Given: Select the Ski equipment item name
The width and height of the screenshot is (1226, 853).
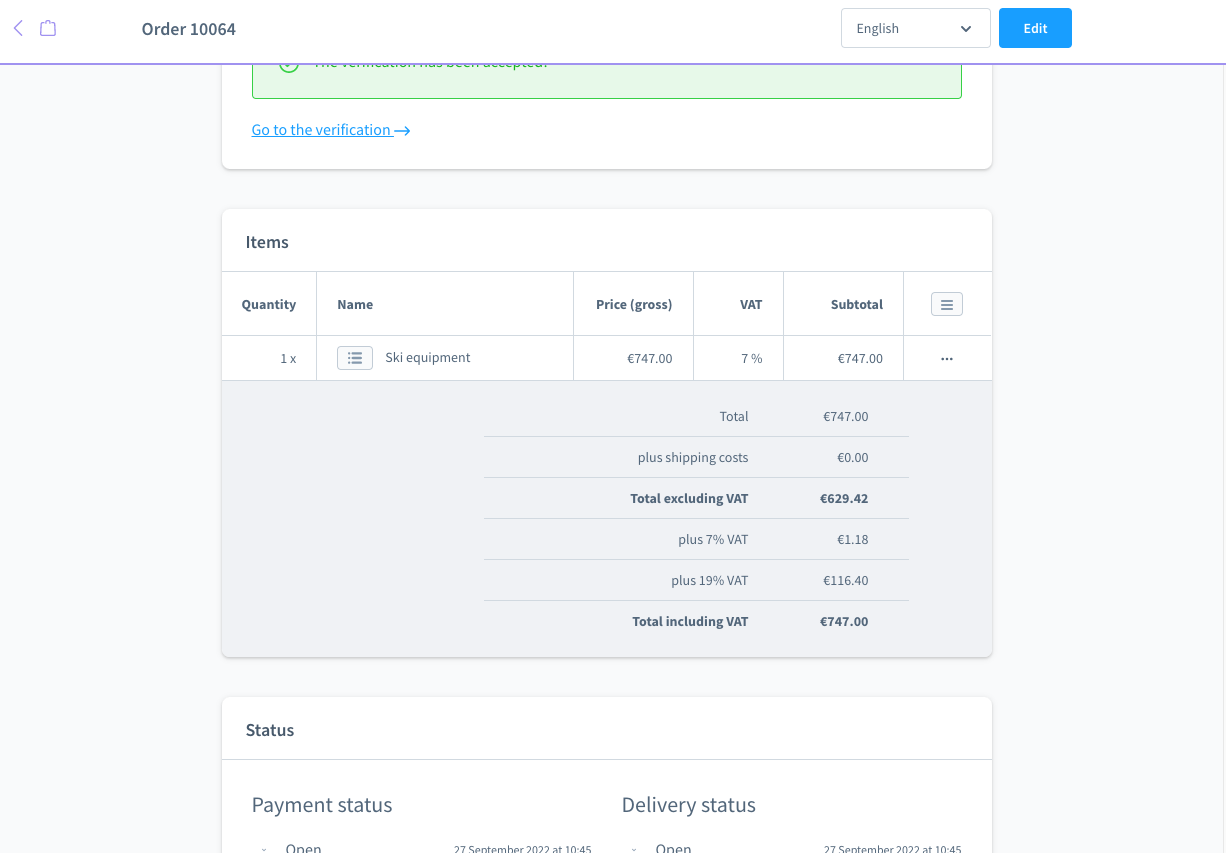Looking at the screenshot, I should (428, 358).
